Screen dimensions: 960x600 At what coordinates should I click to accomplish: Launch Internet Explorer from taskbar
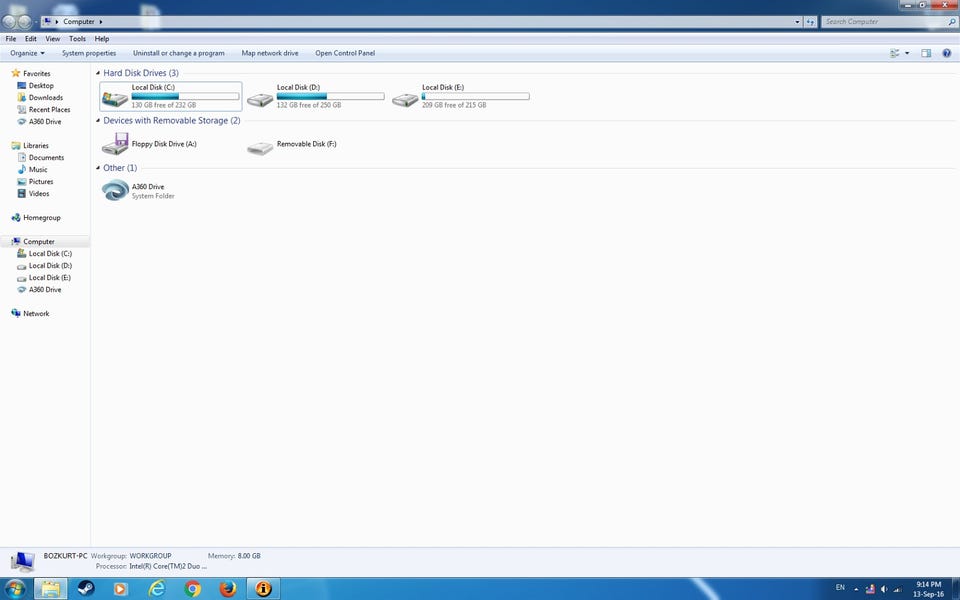(157, 588)
